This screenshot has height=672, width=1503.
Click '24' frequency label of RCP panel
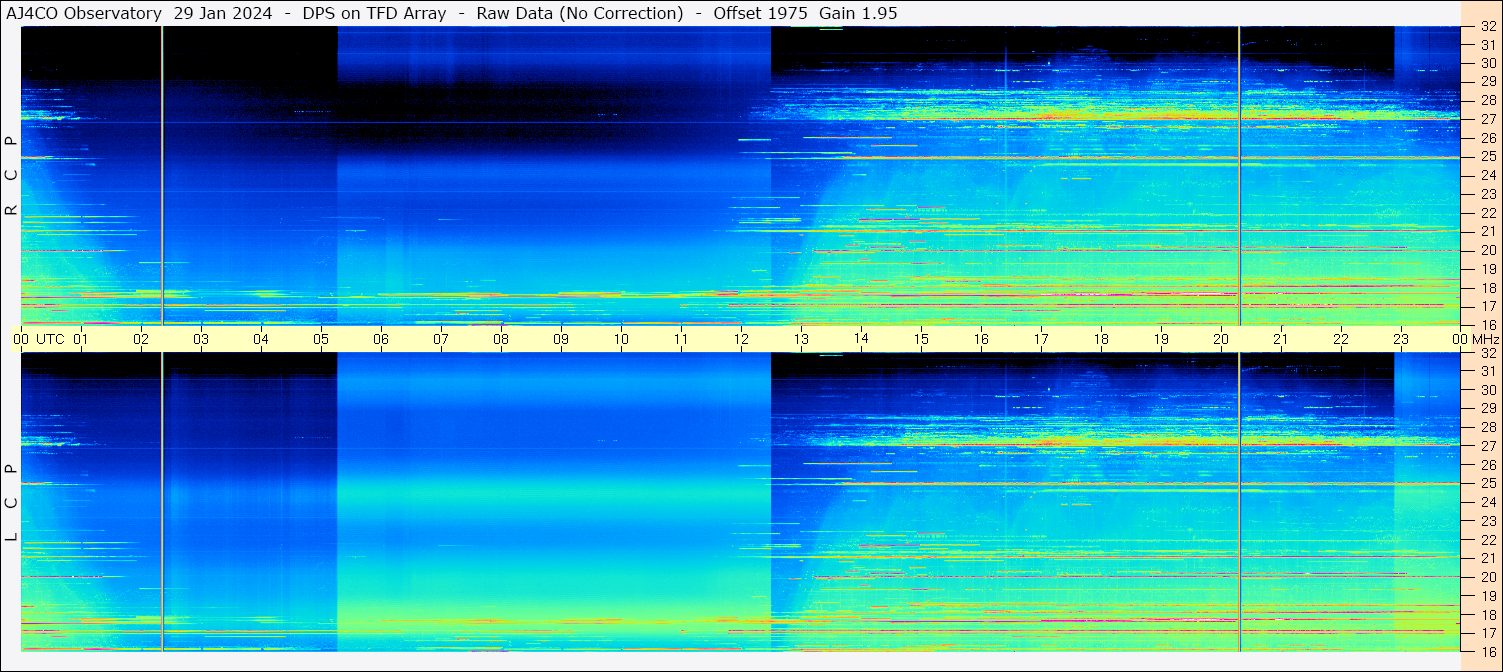pos(1488,176)
